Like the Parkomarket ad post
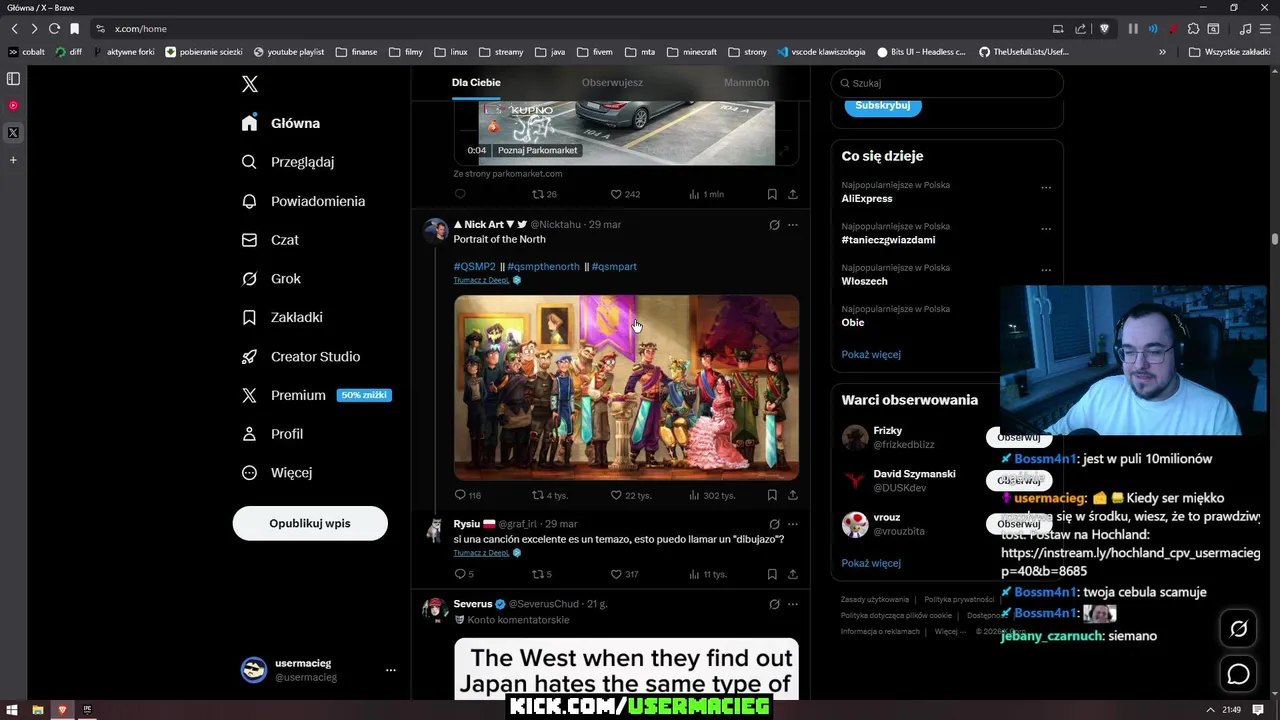The image size is (1280, 720). (x=625, y=194)
